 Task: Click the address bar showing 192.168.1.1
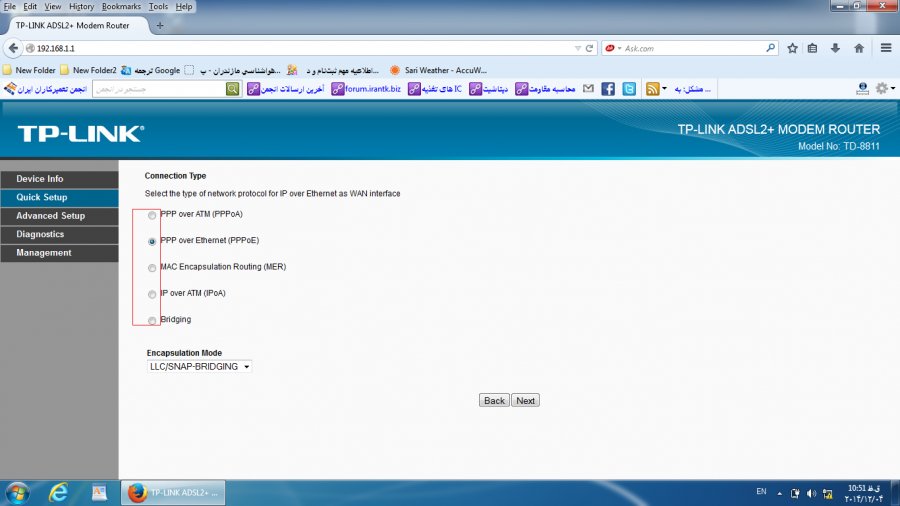point(298,48)
